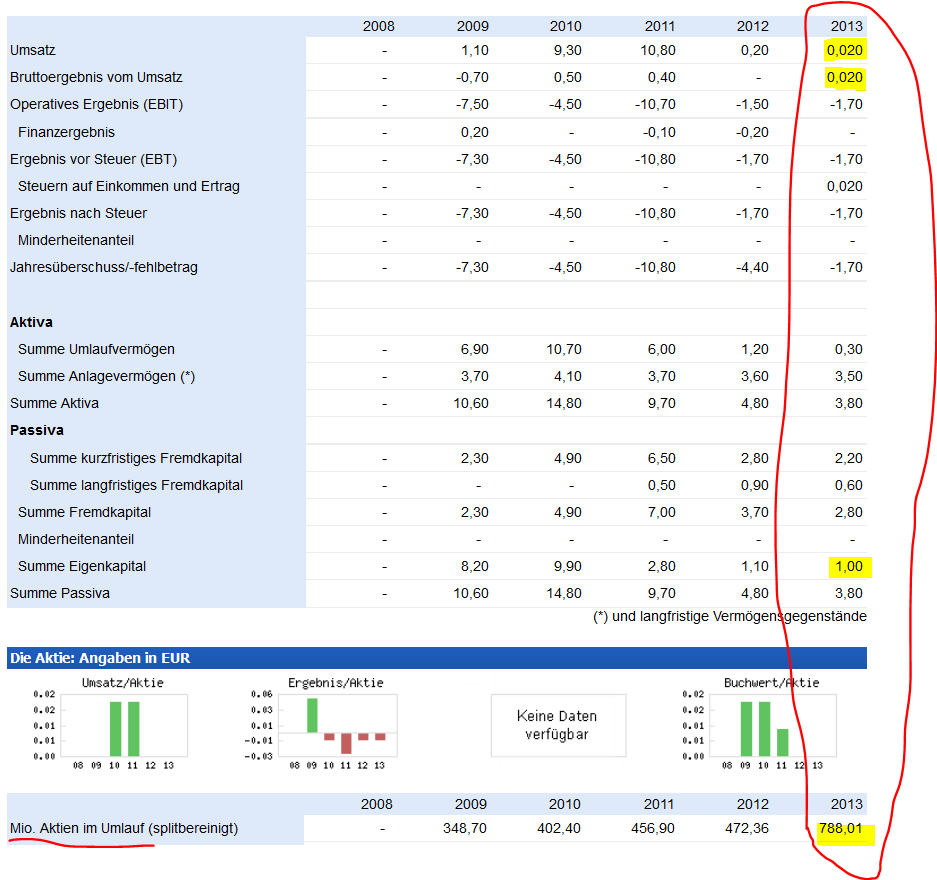Image resolution: width=937 pixels, height=880 pixels.
Task: Click the 'Bruttoergebnis vom Umsatz' row label
Action: 96,77
